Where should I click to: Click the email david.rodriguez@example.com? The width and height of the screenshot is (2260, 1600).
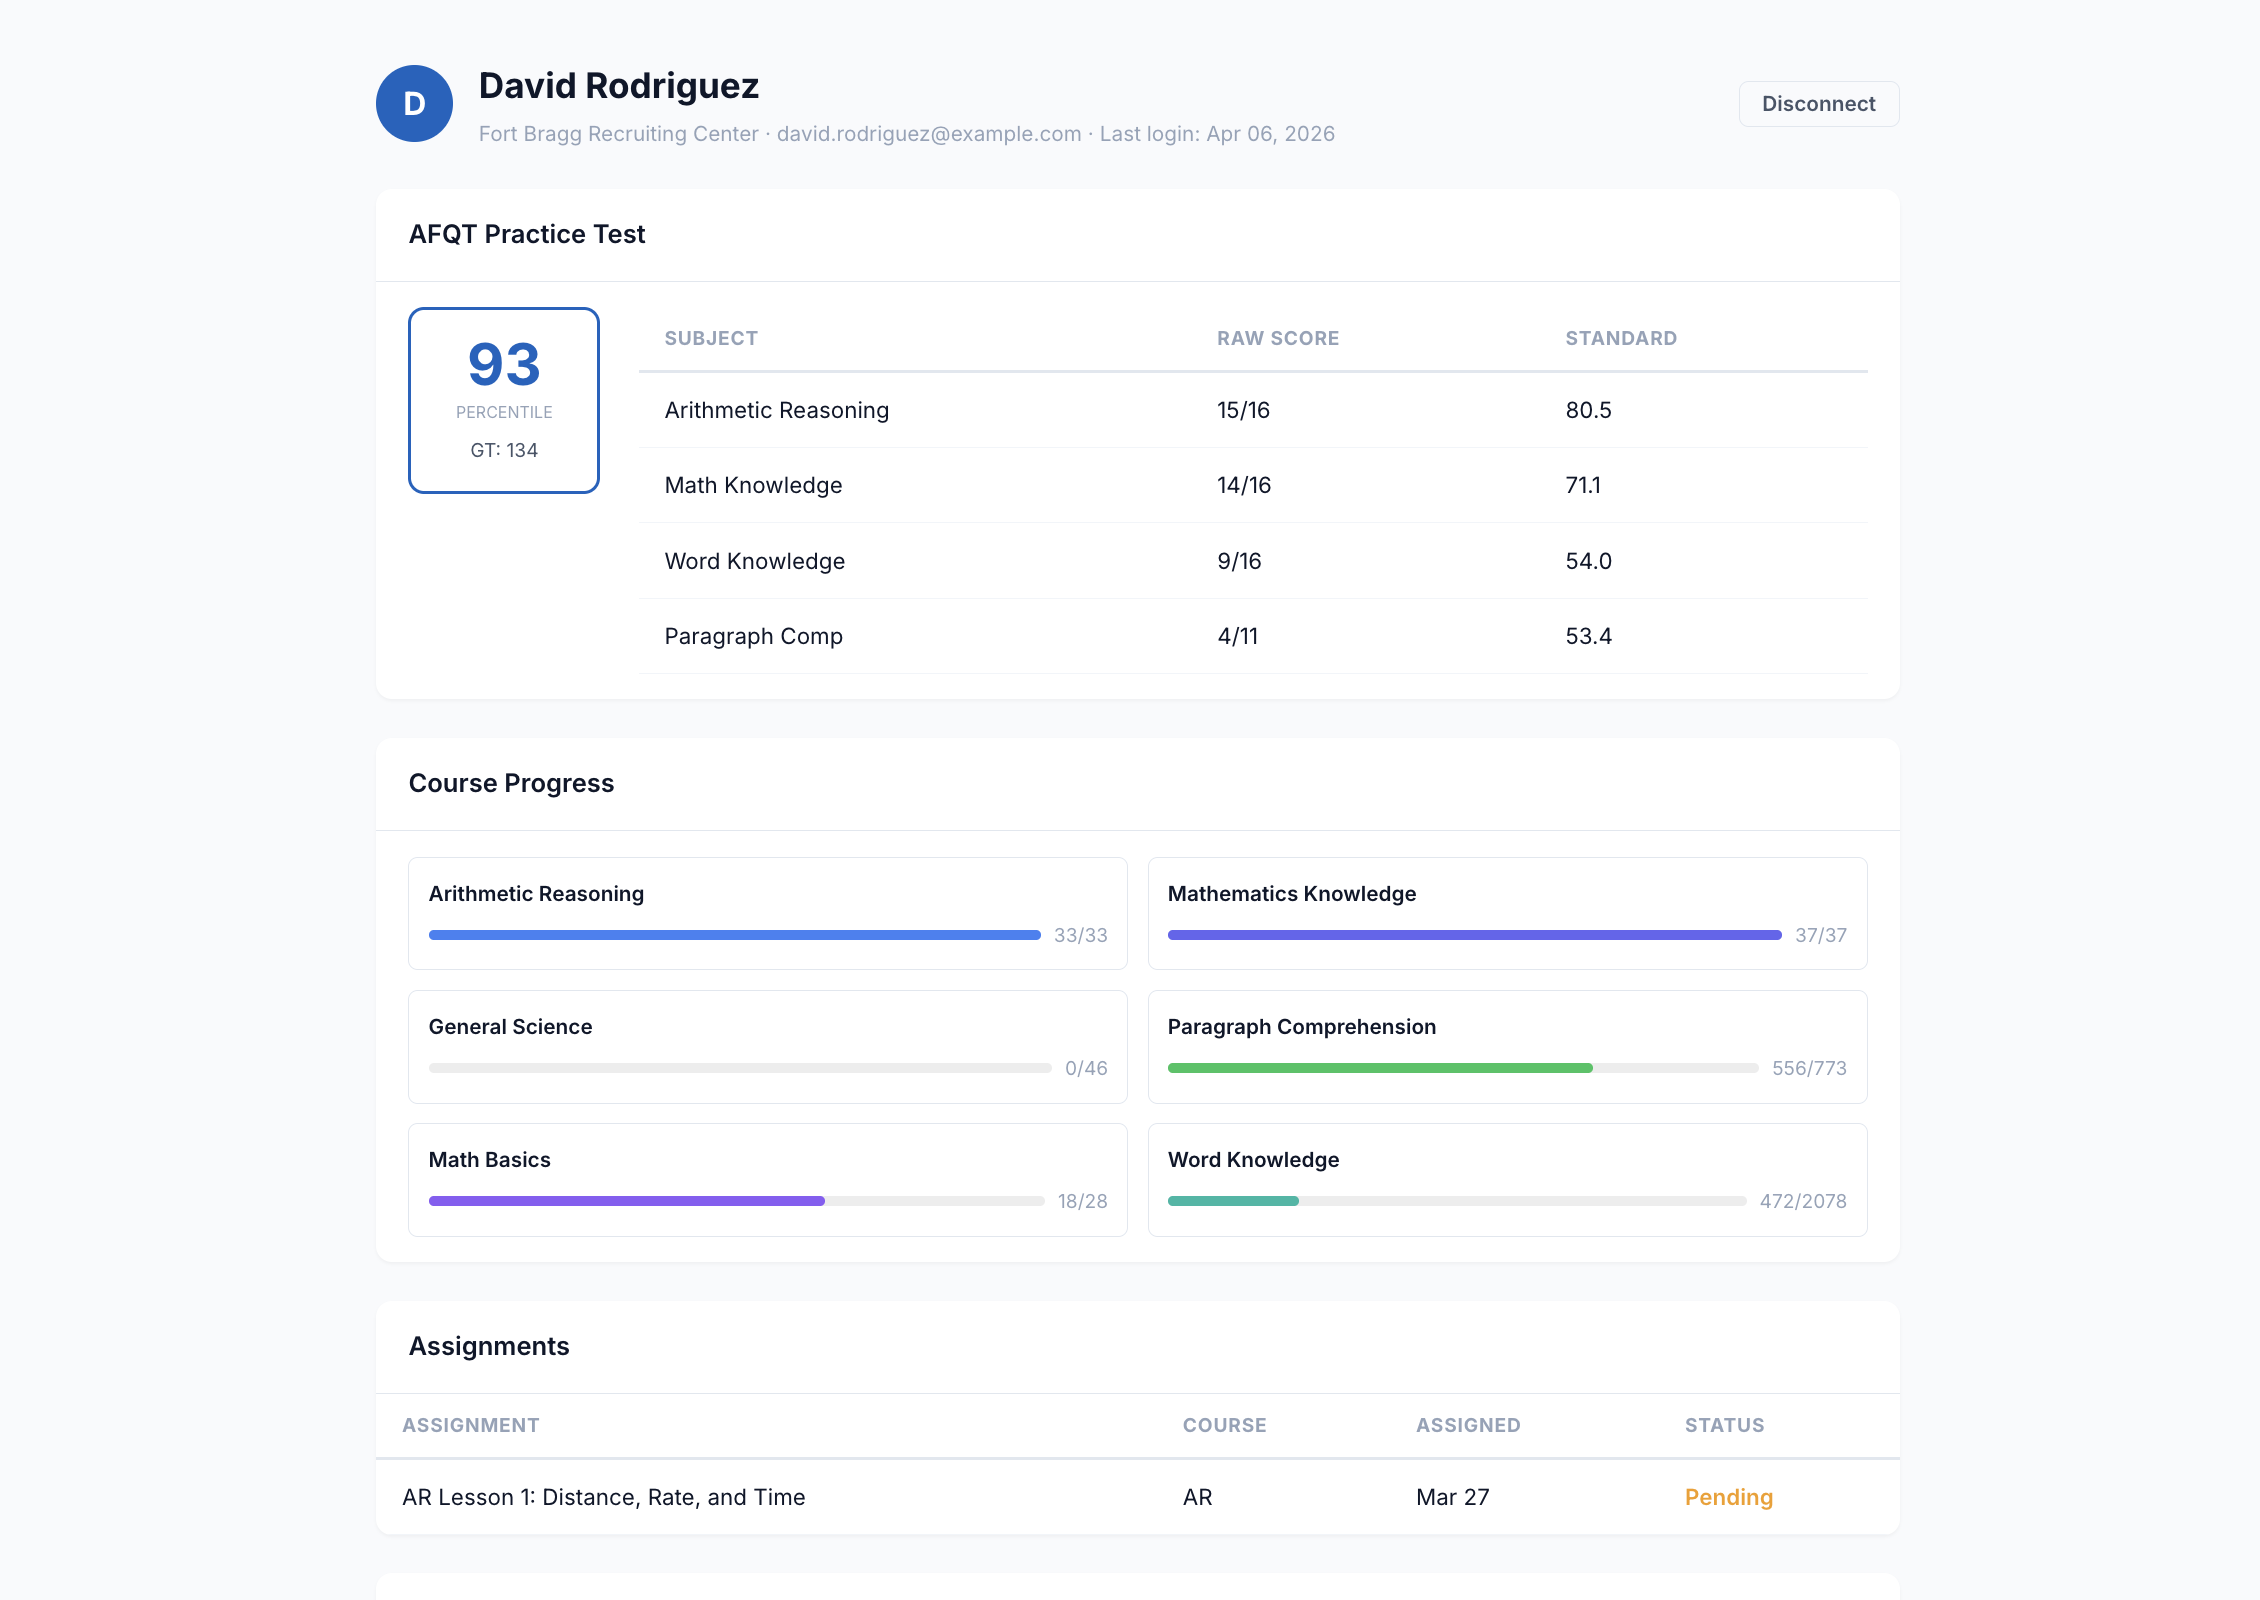(x=926, y=133)
